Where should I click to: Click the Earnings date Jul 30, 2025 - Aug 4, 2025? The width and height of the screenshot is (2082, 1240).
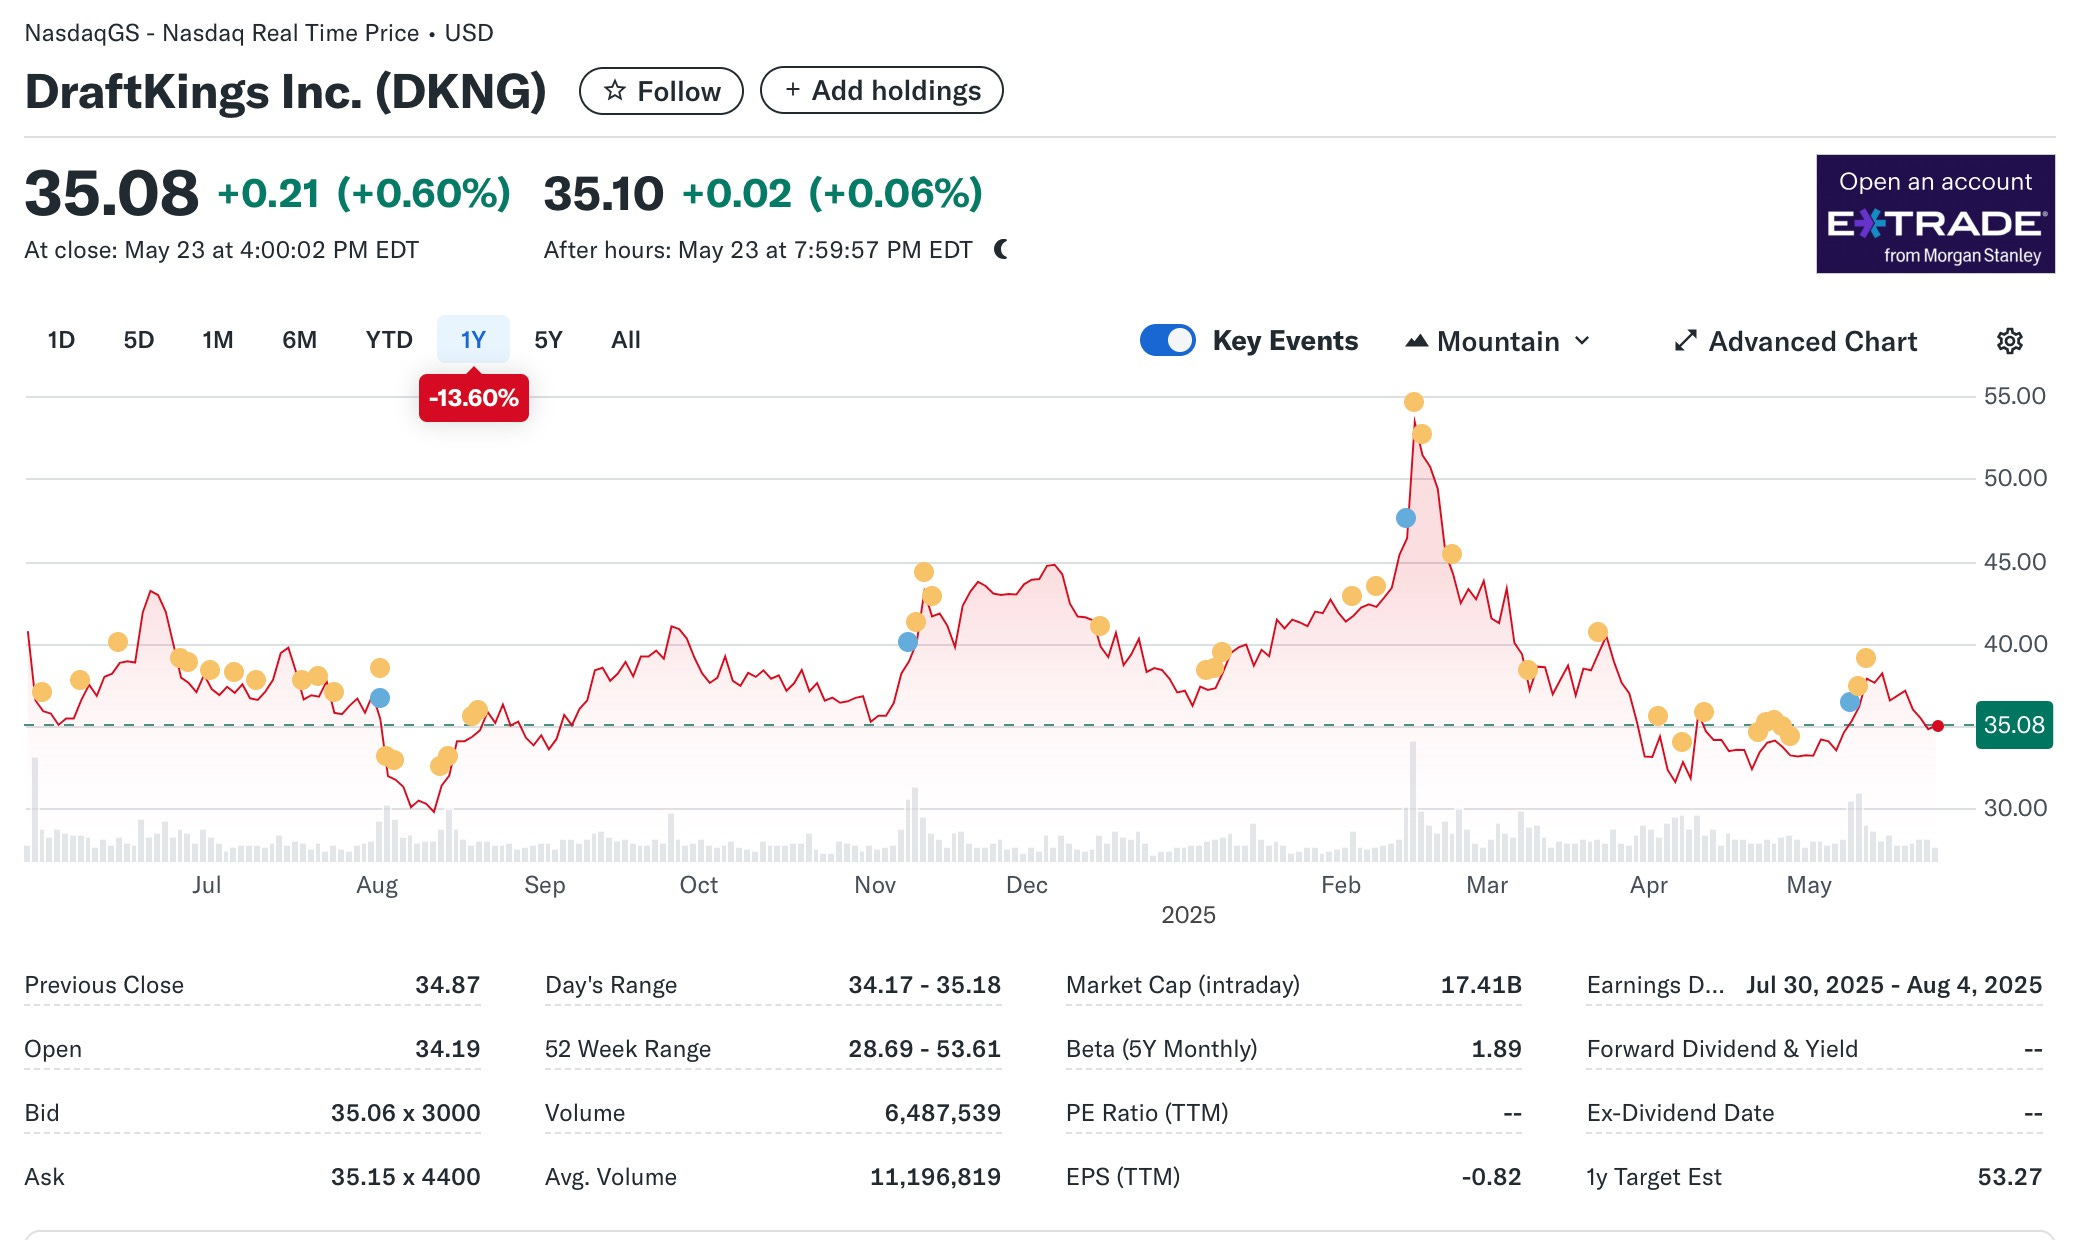1894,985
